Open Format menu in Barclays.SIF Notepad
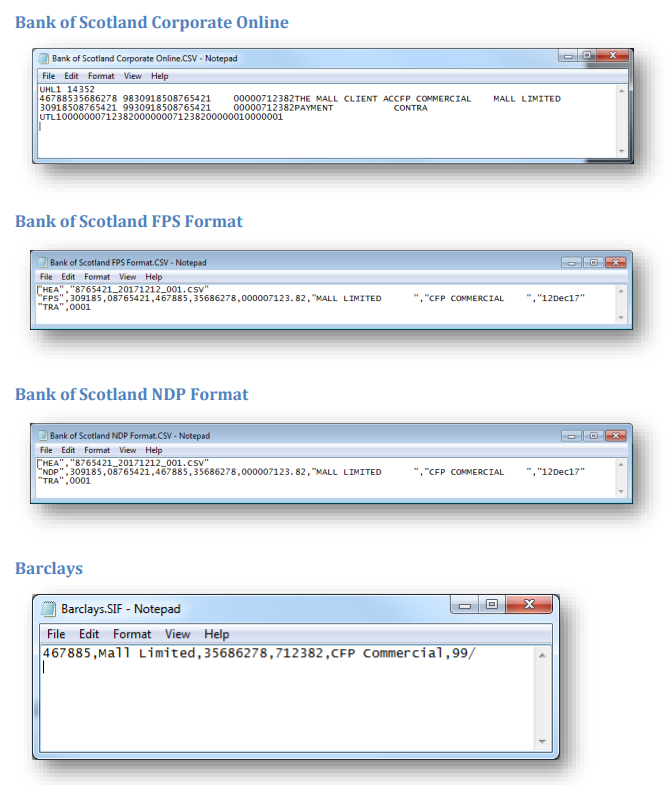This screenshot has height=785, width=666. coord(132,634)
